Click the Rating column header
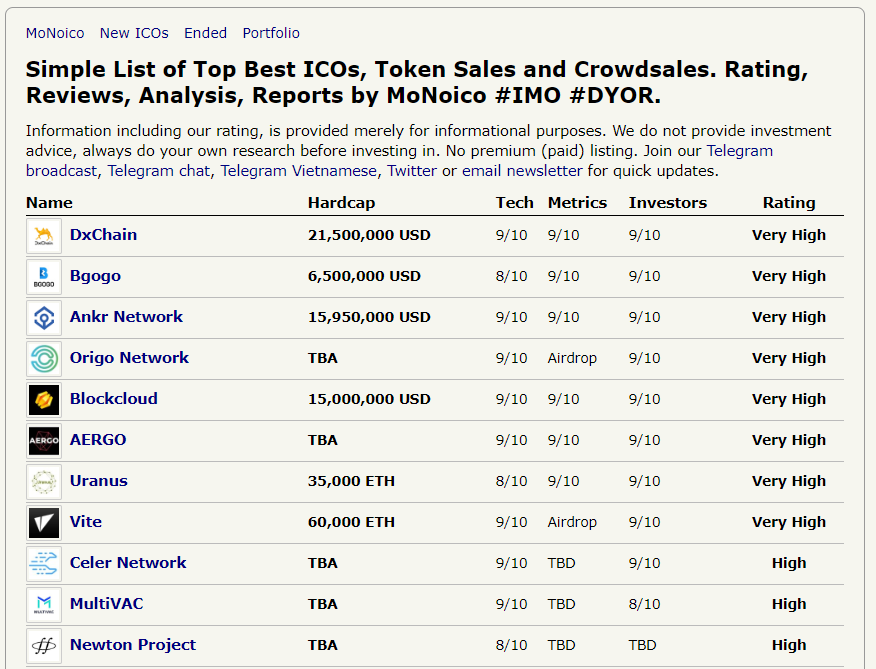This screenshot has height=669, width=876. [x=789, y=203]
